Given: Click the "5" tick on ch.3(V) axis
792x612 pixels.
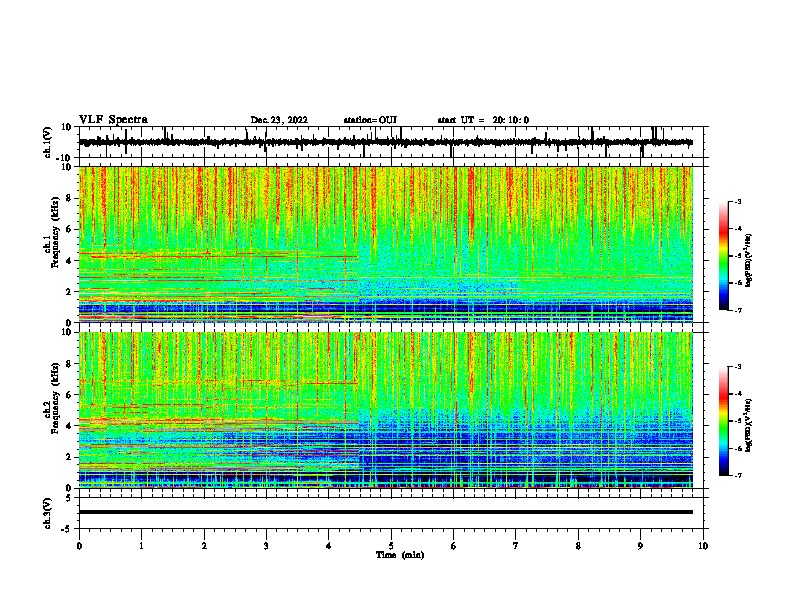Looking at the screenshot, I should pyautogui.click(x=69, y=498).
